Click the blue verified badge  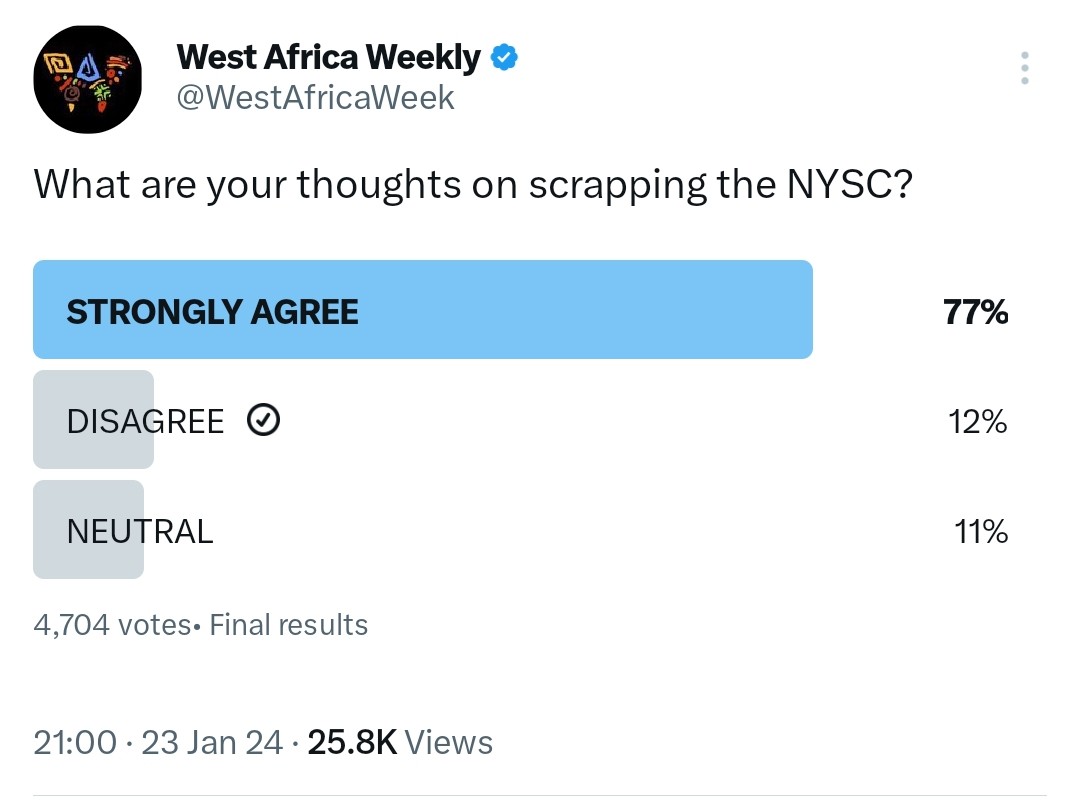point(504,57)
